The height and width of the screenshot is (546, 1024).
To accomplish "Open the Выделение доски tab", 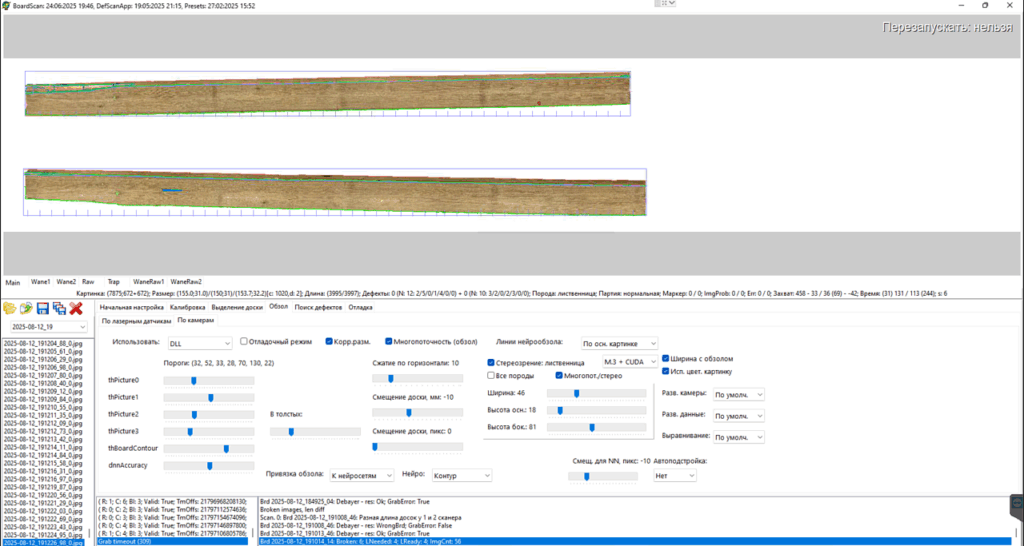I will (x=238, y=306).
